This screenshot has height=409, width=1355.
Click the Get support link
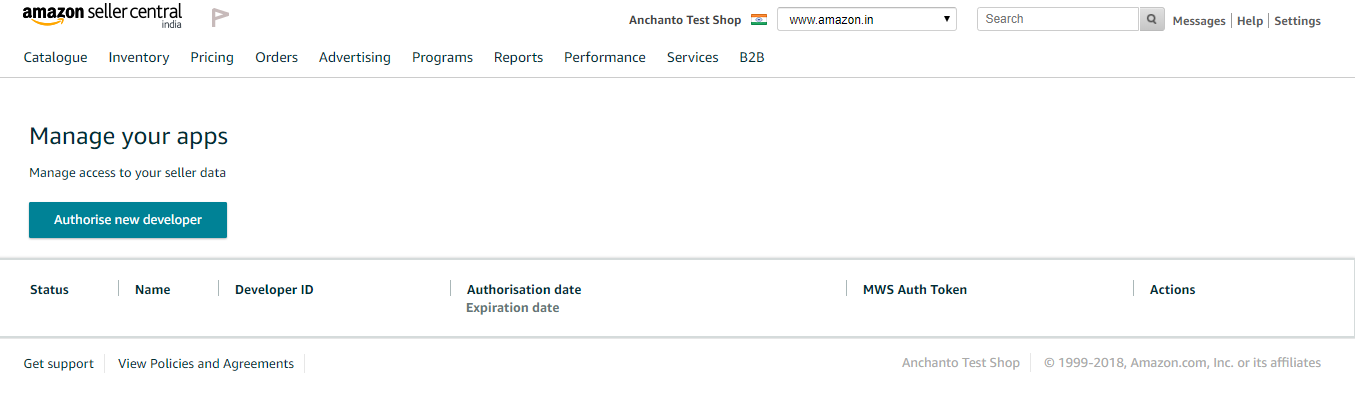(x=59, y=364)
